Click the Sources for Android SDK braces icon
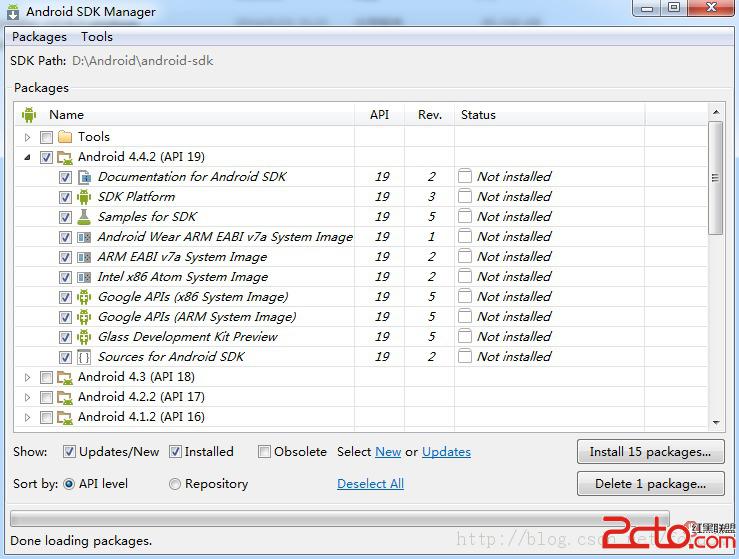 pyautogui.click(x=84, y=357)
